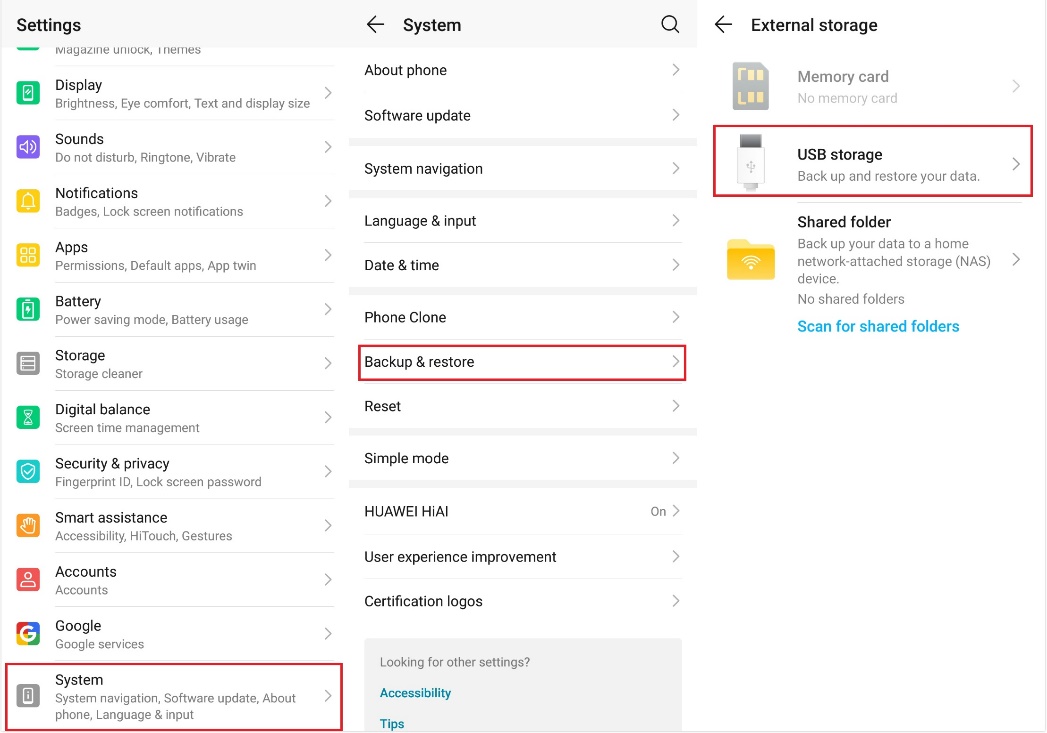Viewport: 1047px width, 733px height.
Task: Click the Digital balance hourglass icon
Action: (x=27, y=416)
